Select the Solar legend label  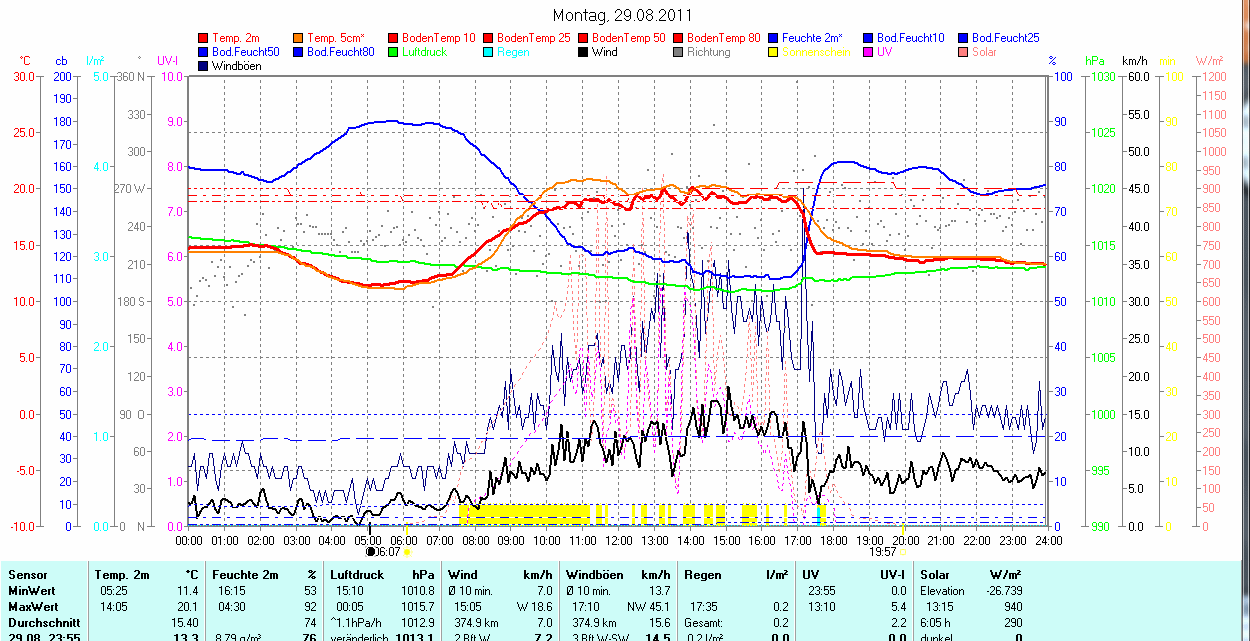tap(984, 52)
